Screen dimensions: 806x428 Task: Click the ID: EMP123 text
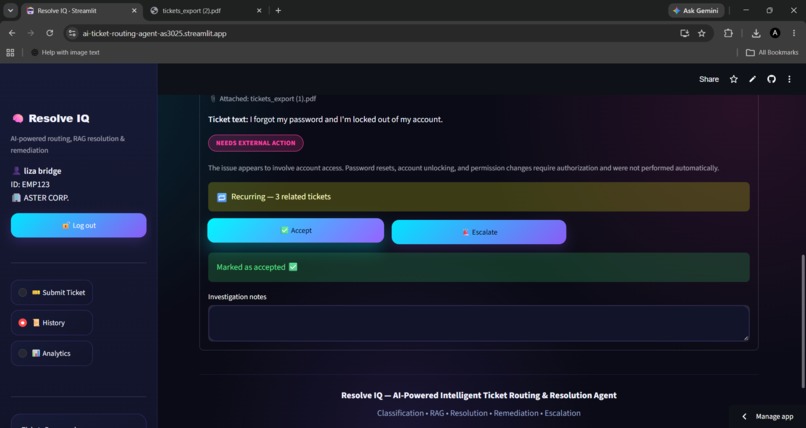(x=30, y=184)
